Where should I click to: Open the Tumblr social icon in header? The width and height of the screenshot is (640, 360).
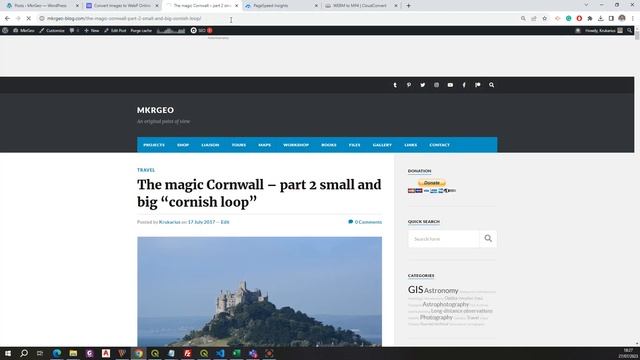[395, 85]
